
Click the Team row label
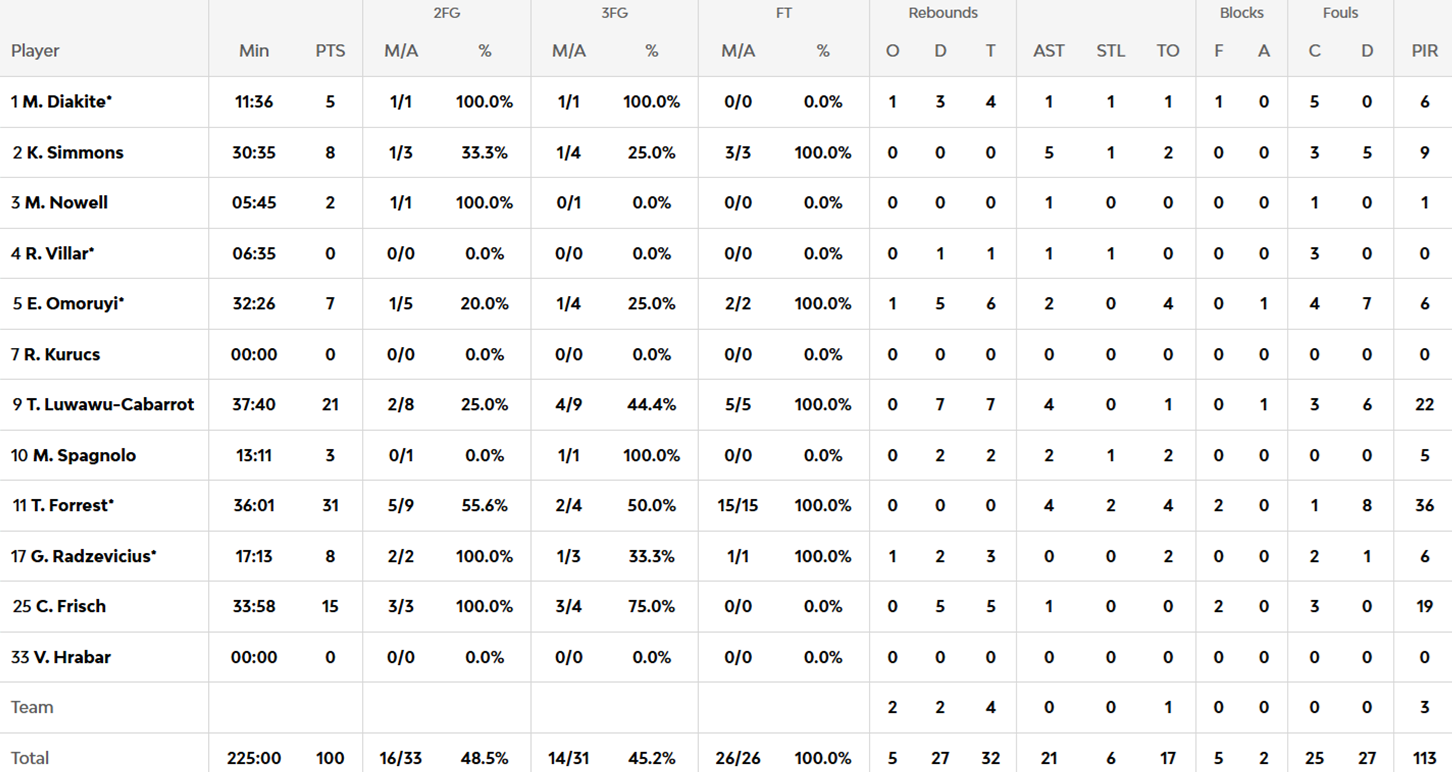click(x=32, y=708)
